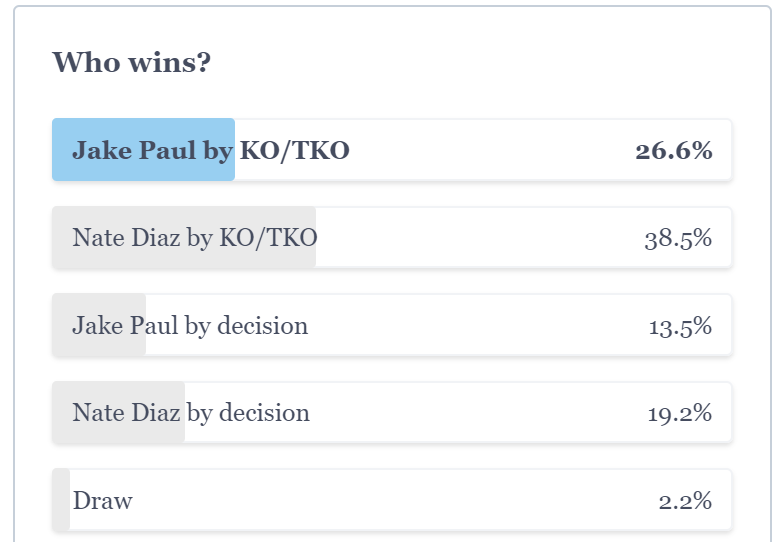Image resolution: width=781 pixels, height=542 pixels.
Task: Click the word 'decision' in Nate Diaz row
Action: (x=264, y=413)
